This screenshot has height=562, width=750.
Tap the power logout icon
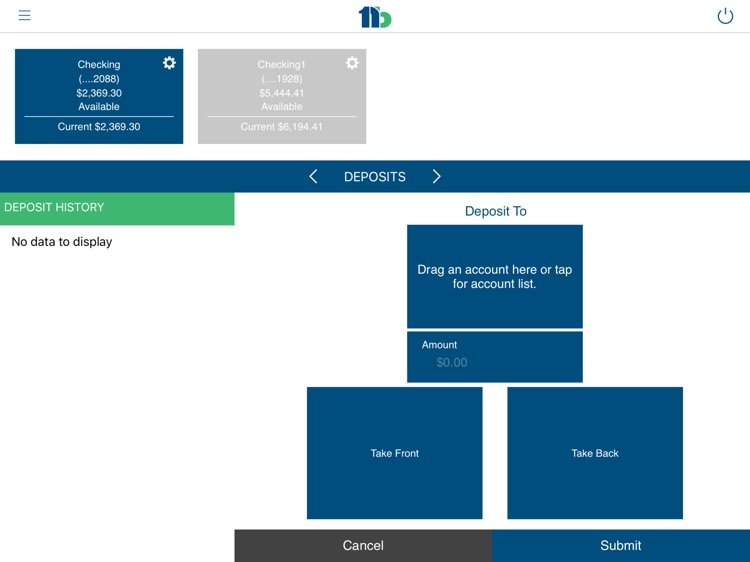coord(725,16)
